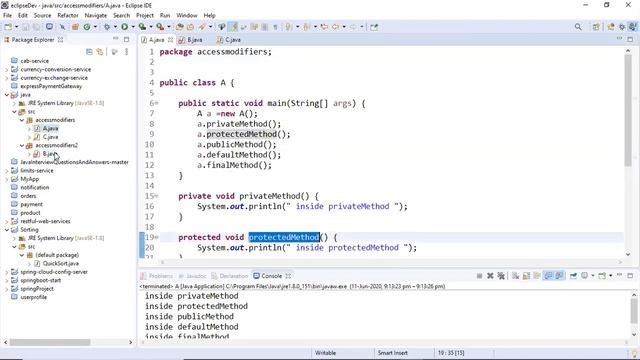Click the New Java Class green icon
This screenshot has height=360, width=640.
[87, 27]
